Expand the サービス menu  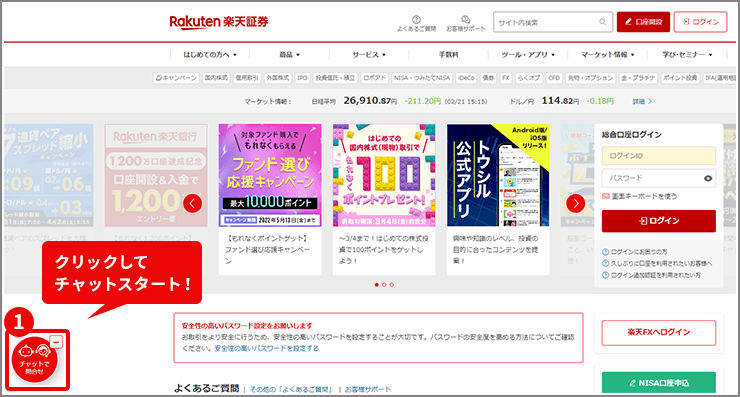tap(369, 55)
